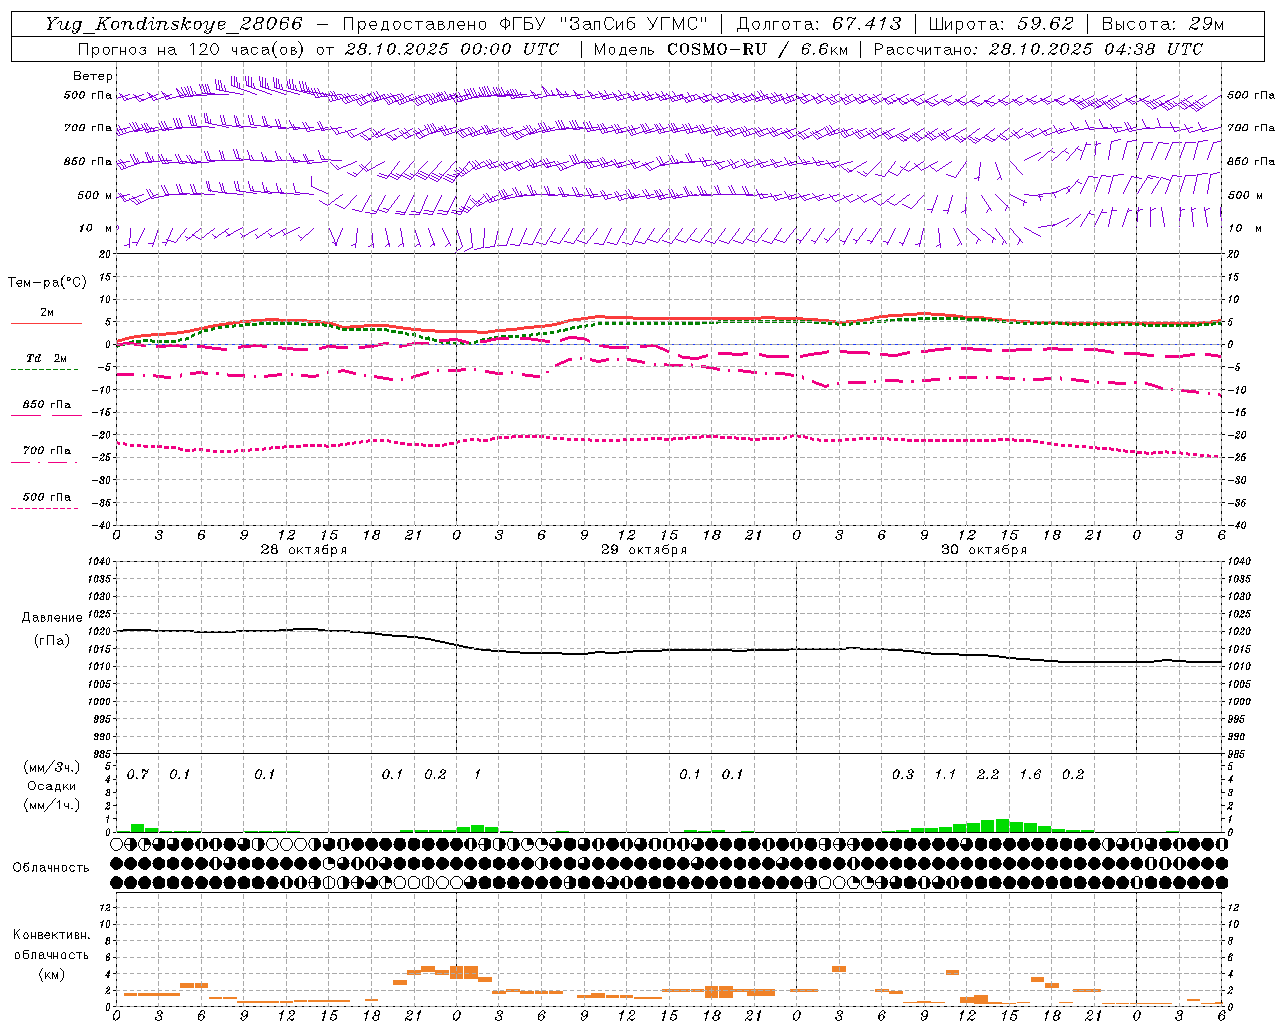Click the 500 гПа temperature legend dotted line

pyautogui.click(x=45, y=508)
